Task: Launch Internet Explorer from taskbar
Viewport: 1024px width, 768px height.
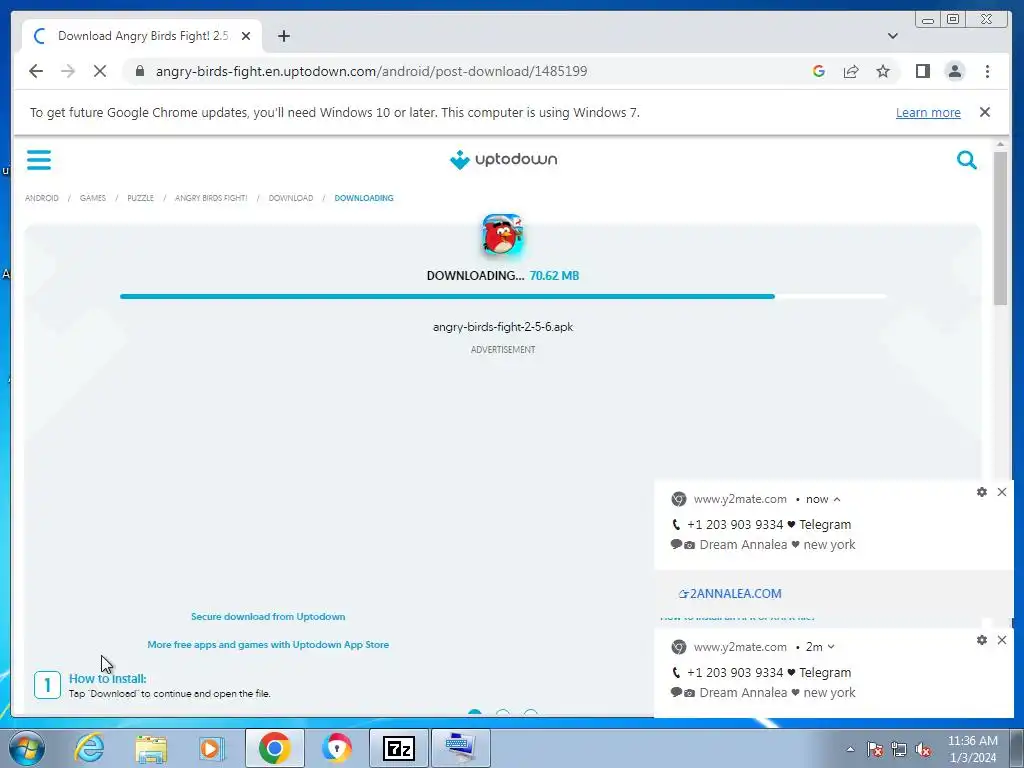Action: click(89, 748)
